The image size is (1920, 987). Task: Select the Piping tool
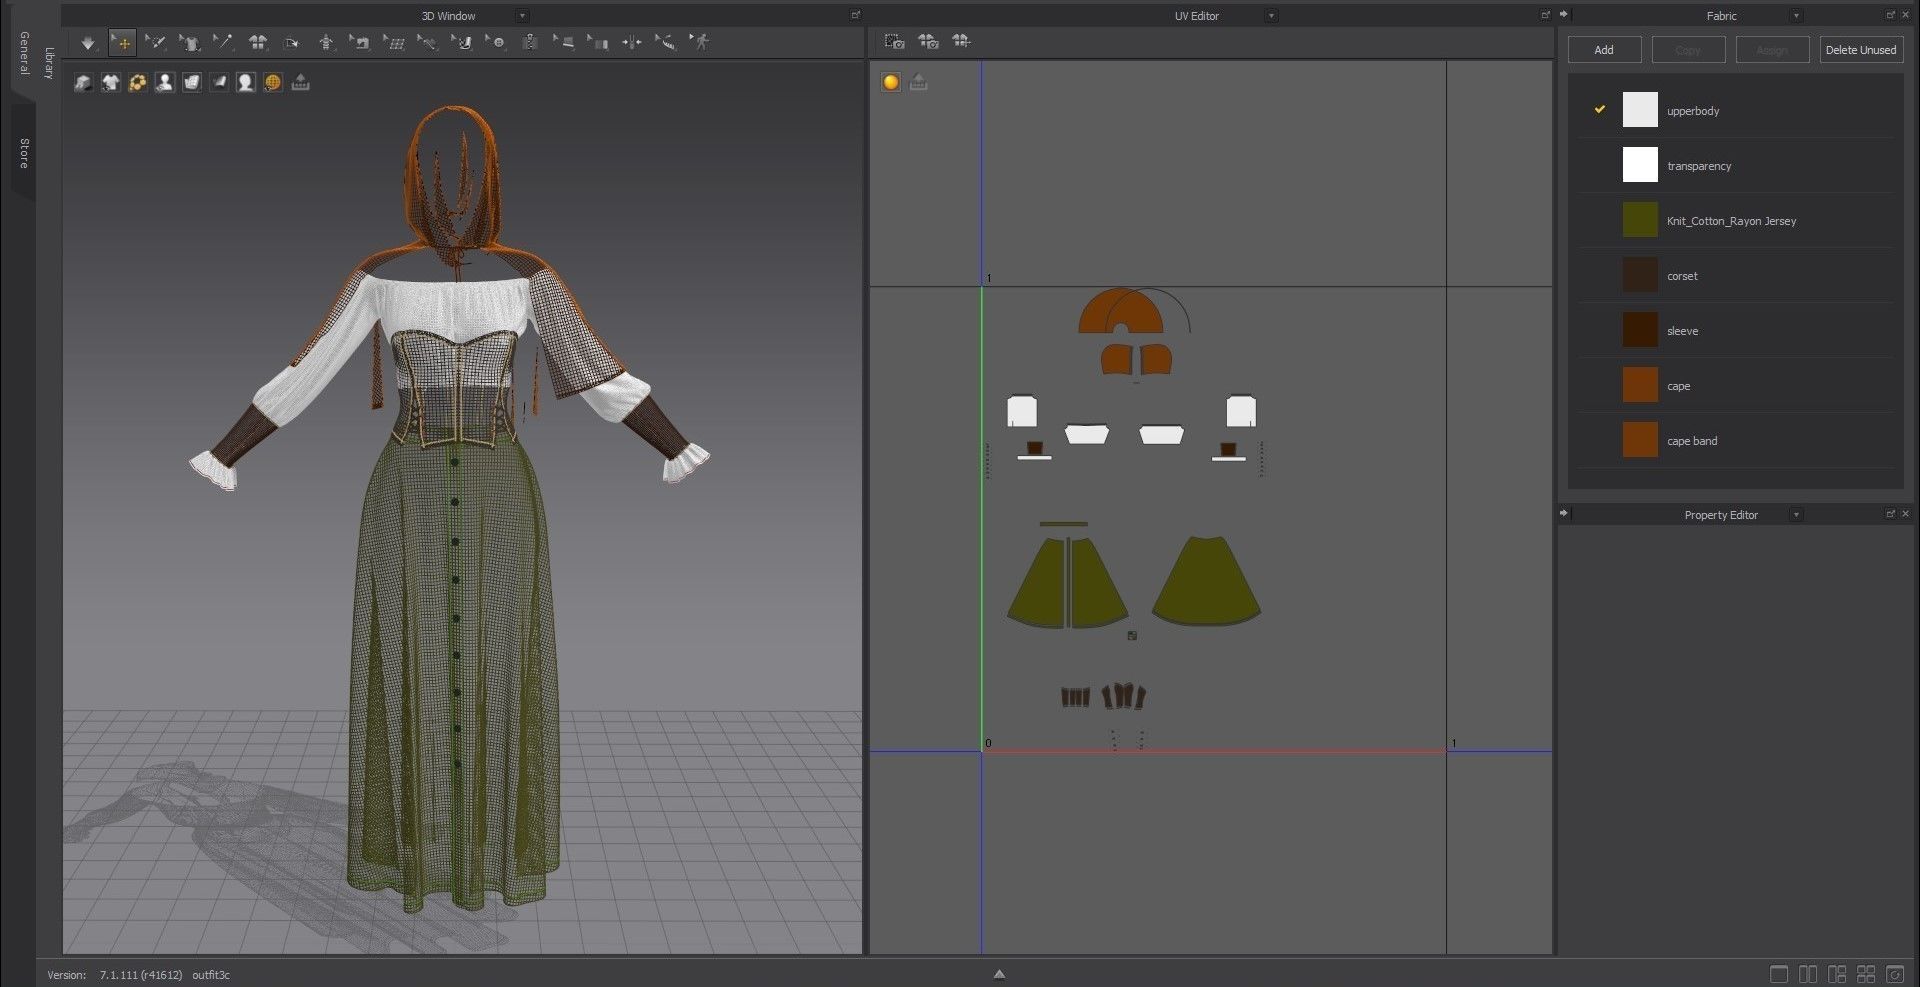(x=564, y=42)
